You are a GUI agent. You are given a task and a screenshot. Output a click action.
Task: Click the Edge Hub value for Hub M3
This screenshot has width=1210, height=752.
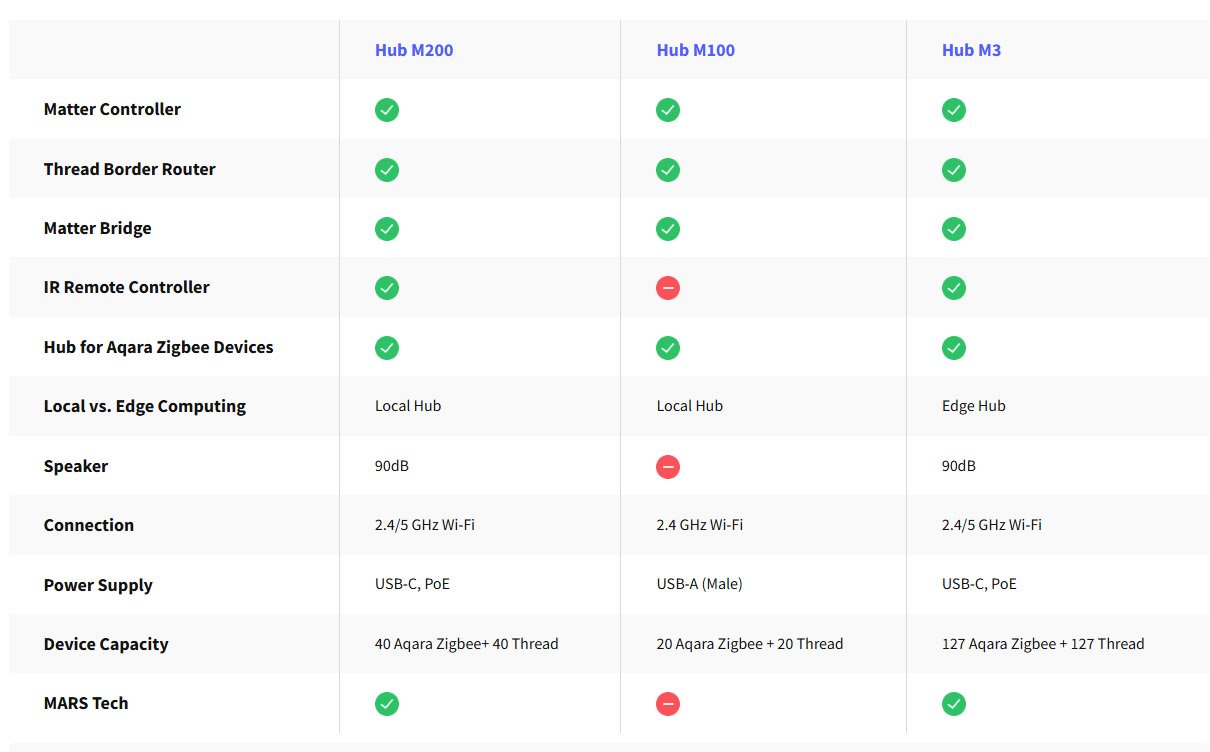point(973,407)
